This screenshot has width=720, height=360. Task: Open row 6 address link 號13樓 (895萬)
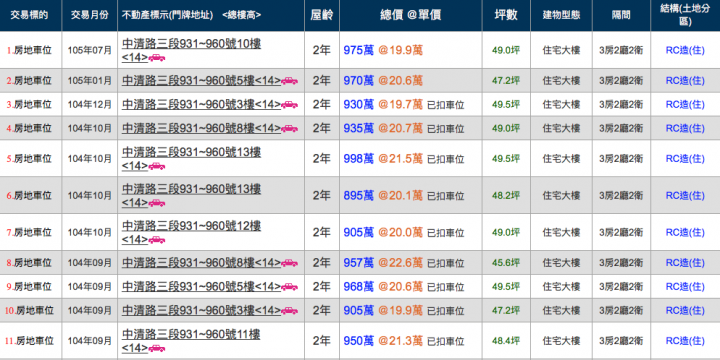click(191, 196)
